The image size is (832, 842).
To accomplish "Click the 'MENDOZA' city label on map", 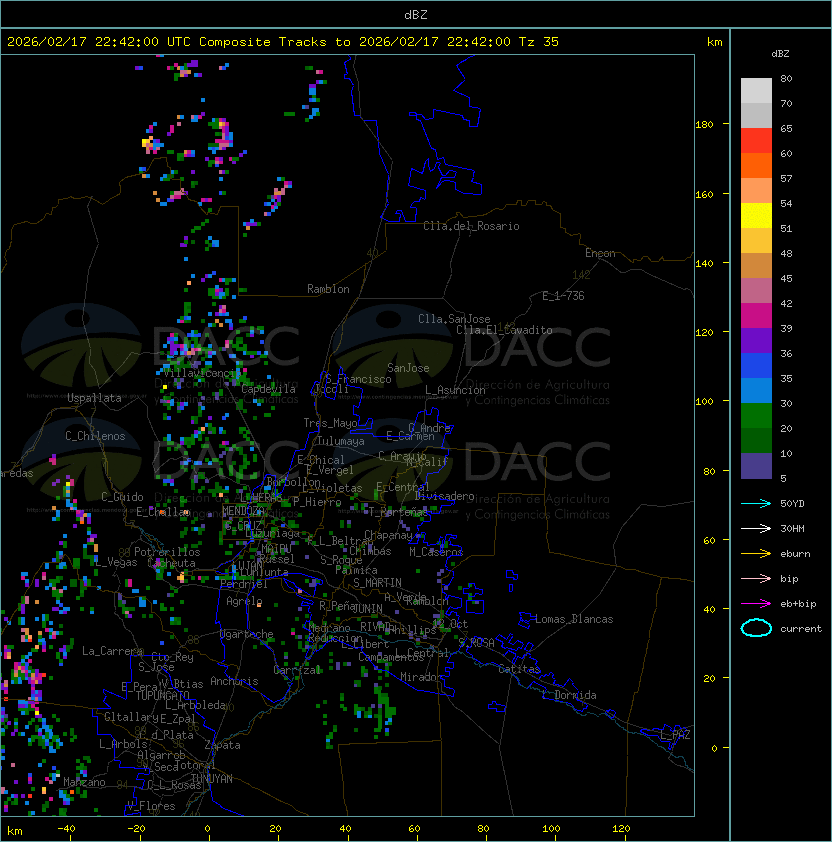I will tap(243, 510).
